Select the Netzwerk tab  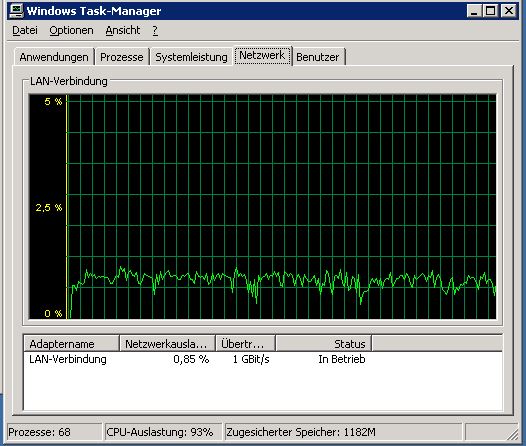[262, 55]
